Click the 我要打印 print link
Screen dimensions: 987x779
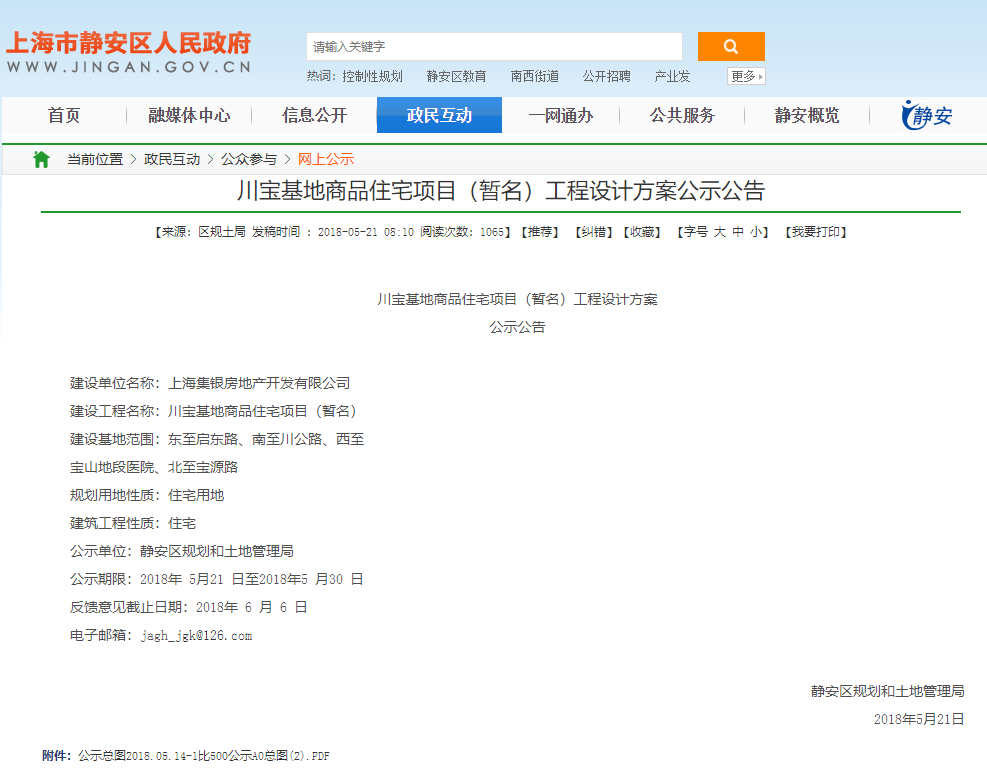pyautogui.click(x=815, y=232)
